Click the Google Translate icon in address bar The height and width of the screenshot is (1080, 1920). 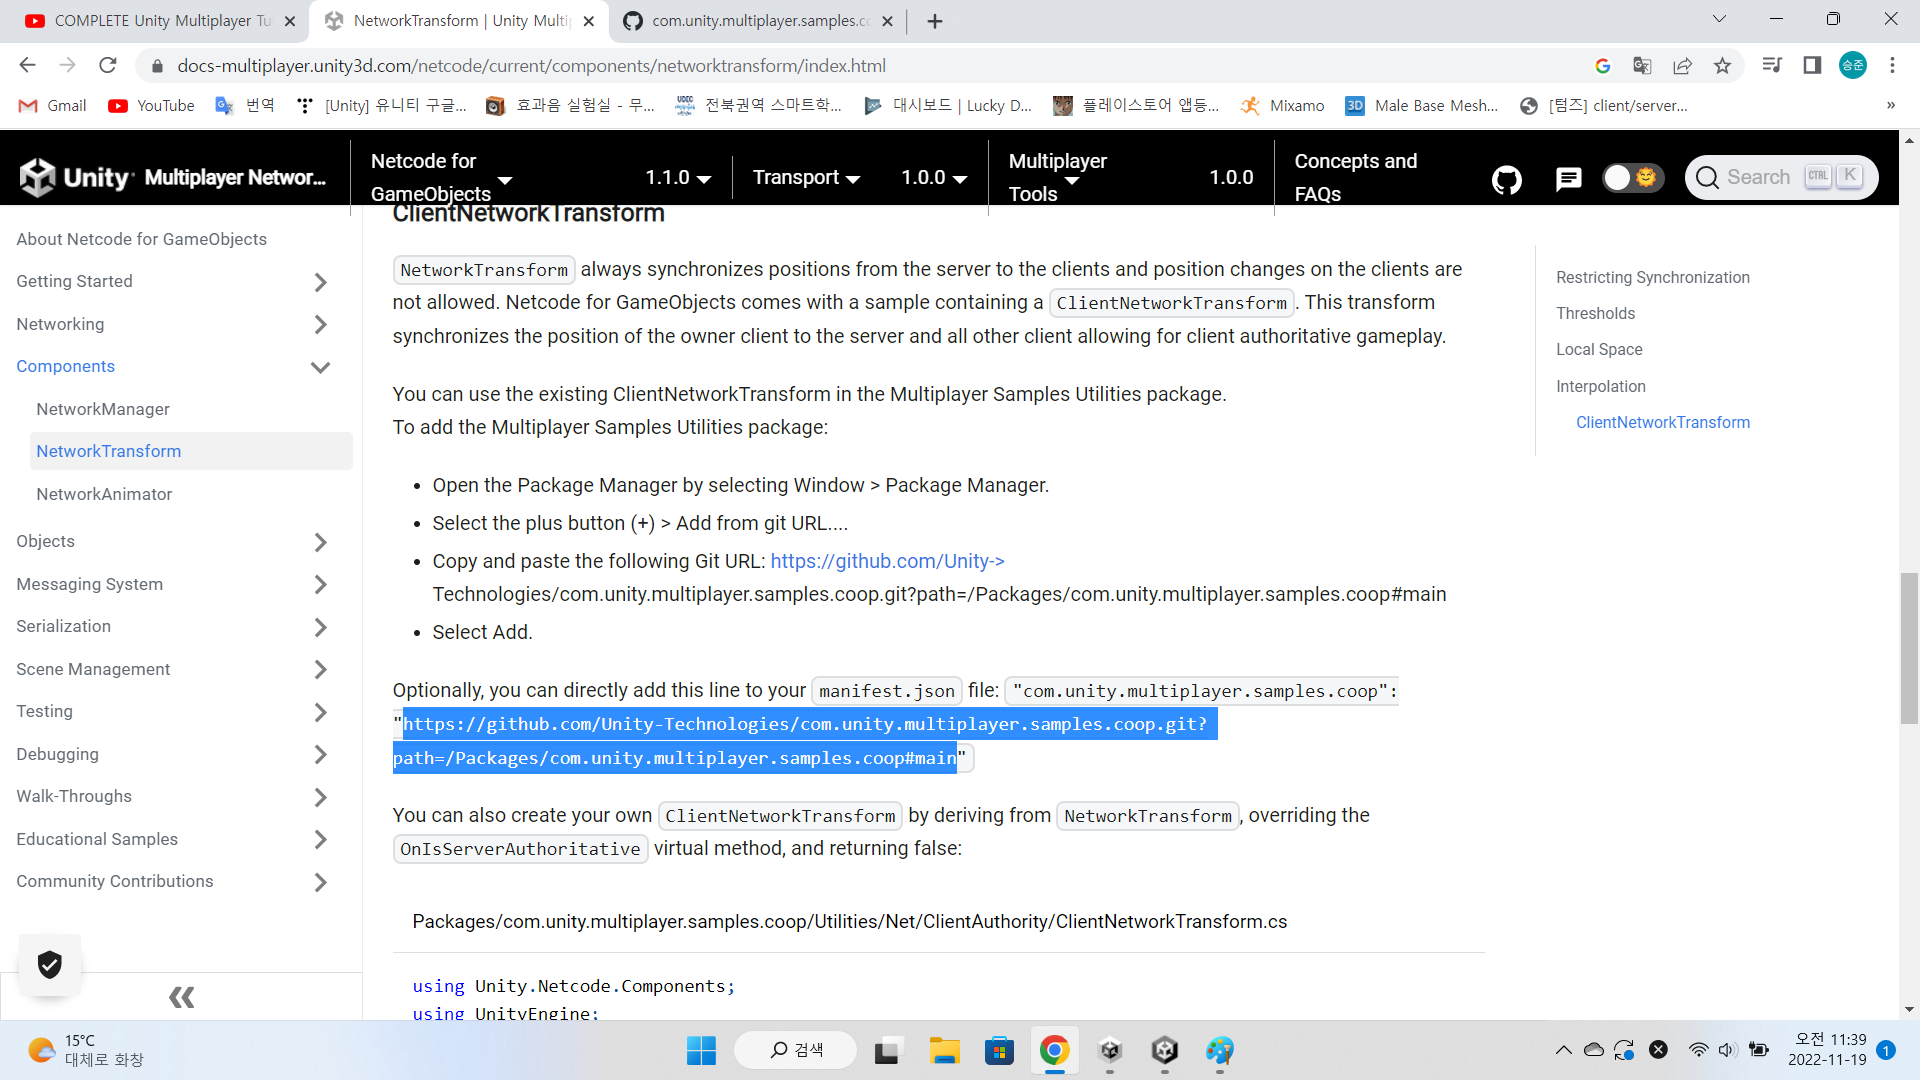[x=1642, y=66]
